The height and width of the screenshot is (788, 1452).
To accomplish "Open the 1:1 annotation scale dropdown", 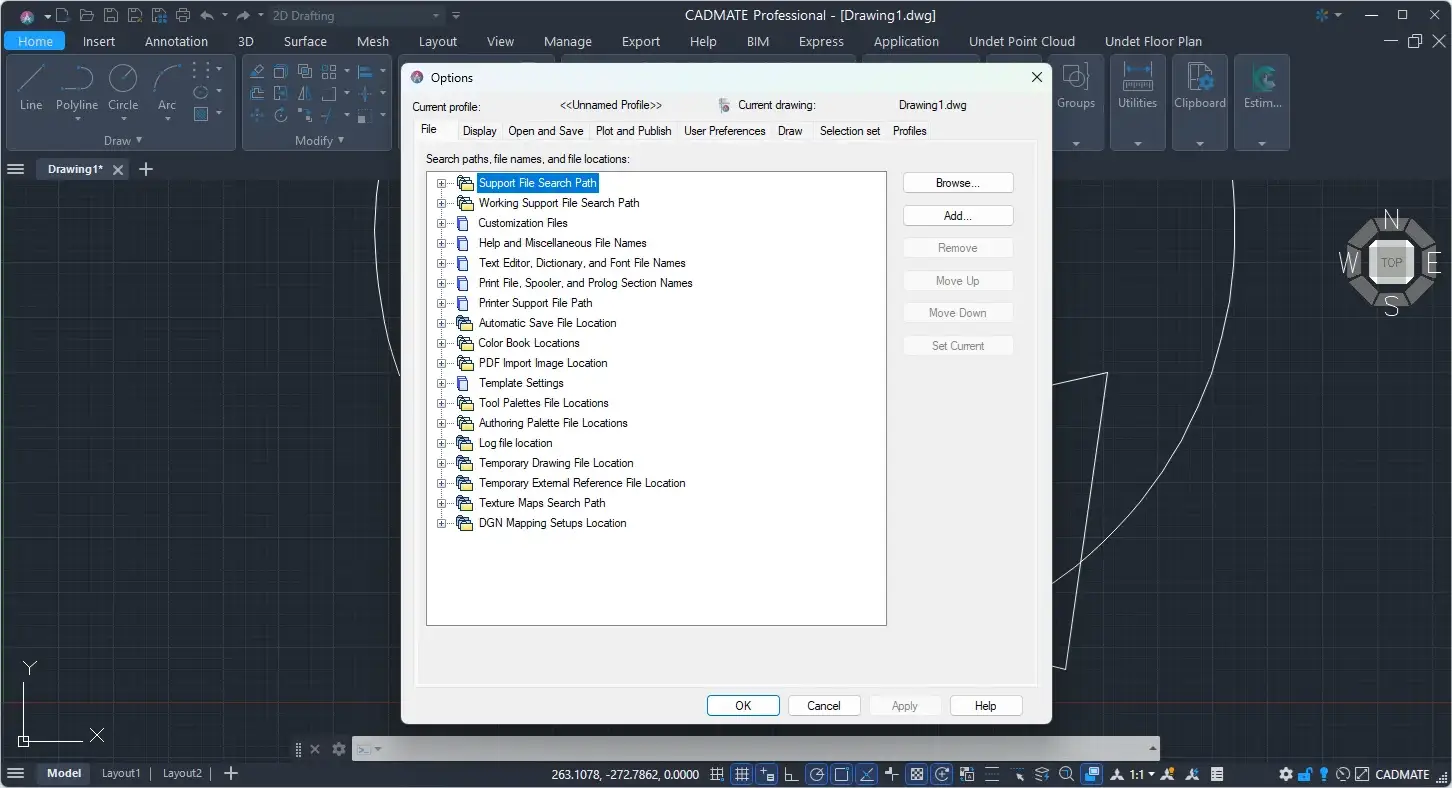I will point(1142,774).
